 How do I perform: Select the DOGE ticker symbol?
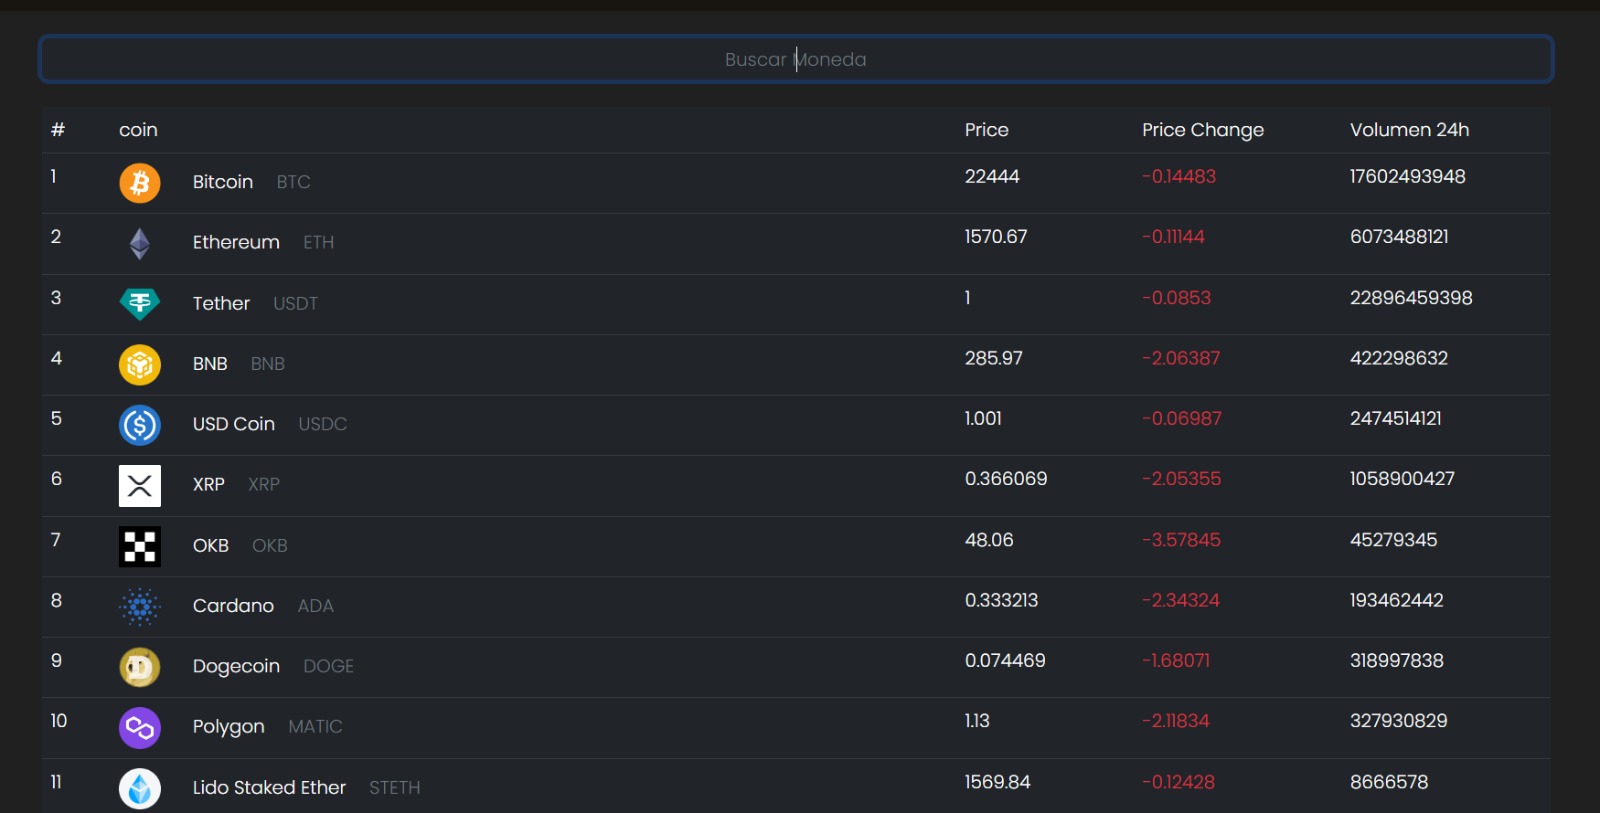click(x=329, y=666)
